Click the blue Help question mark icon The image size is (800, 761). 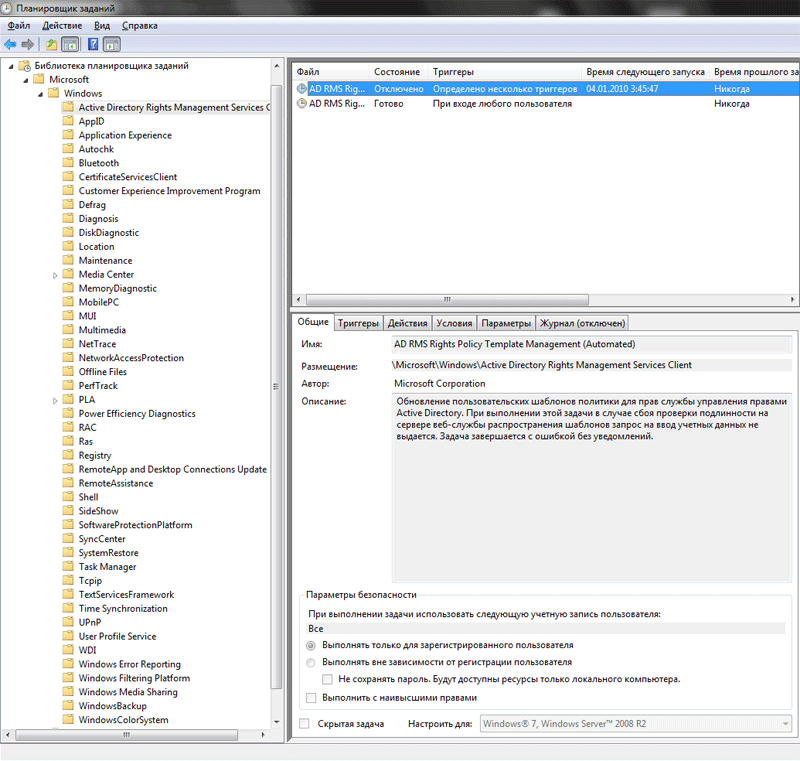93,44
